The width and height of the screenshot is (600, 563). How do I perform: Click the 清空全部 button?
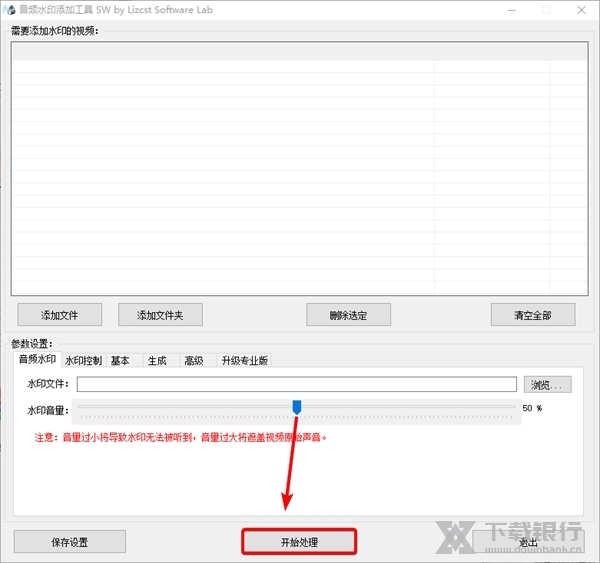pos(533,315)
